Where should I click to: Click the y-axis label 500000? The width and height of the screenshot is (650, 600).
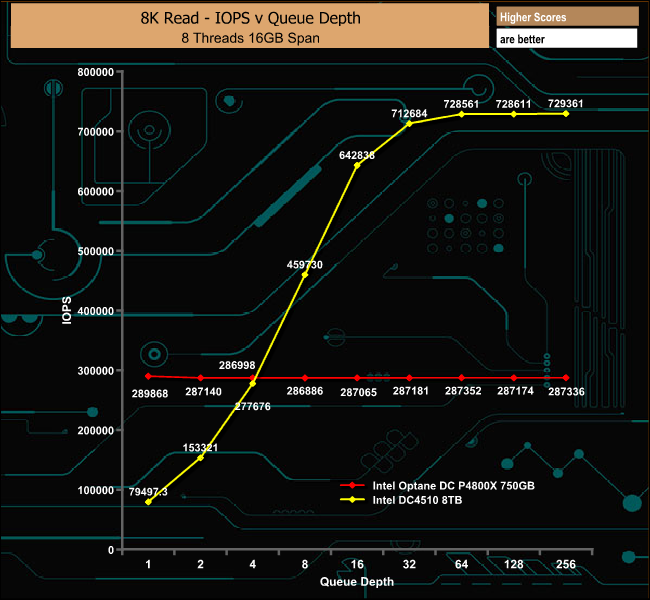(95, 251)
